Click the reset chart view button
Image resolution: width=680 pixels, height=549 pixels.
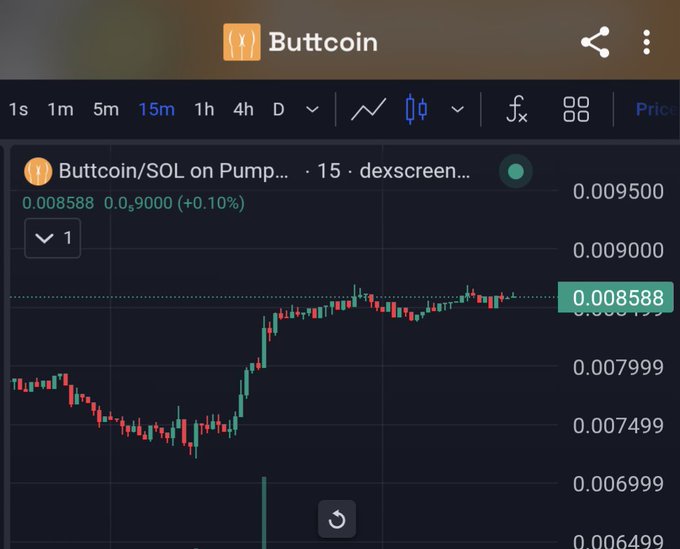337,519
